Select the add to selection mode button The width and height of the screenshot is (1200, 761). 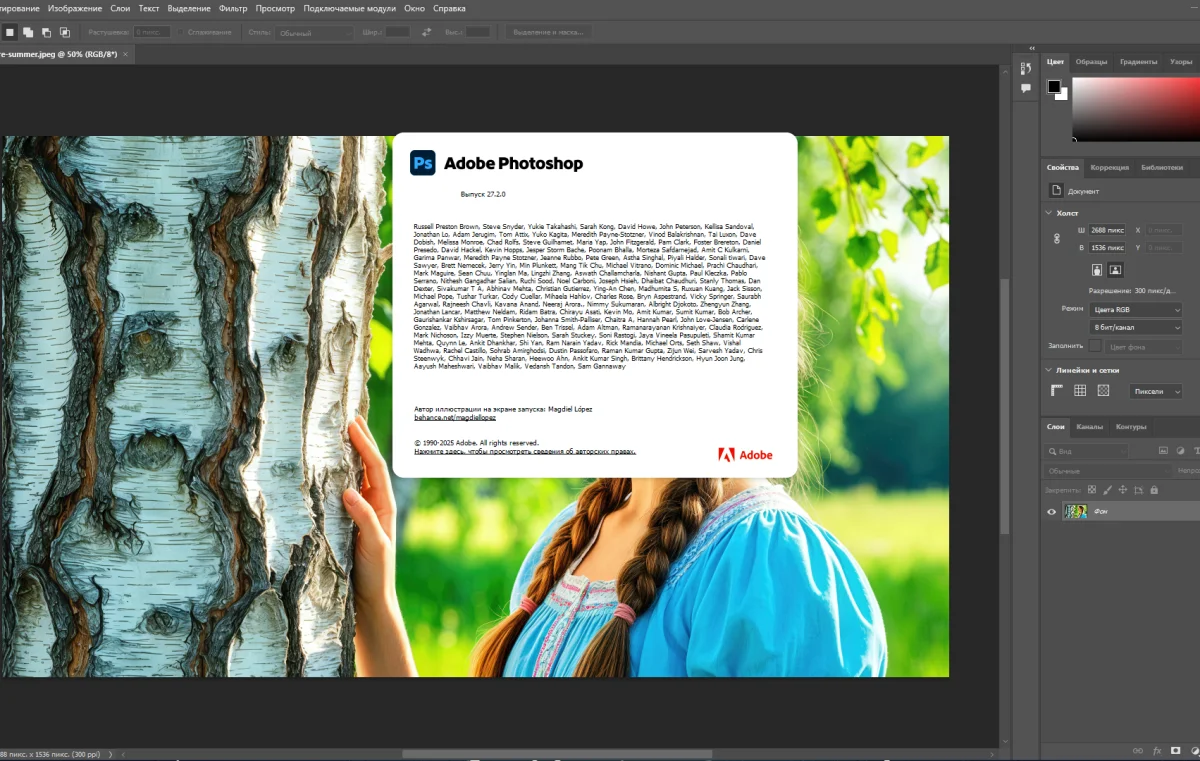[x=28, y=32]
